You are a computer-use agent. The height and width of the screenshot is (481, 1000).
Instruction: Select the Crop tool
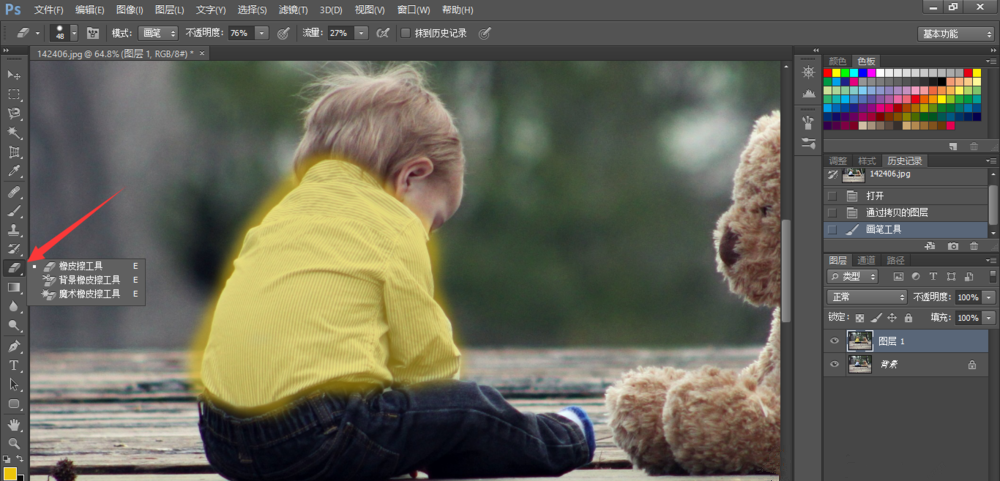13,152
